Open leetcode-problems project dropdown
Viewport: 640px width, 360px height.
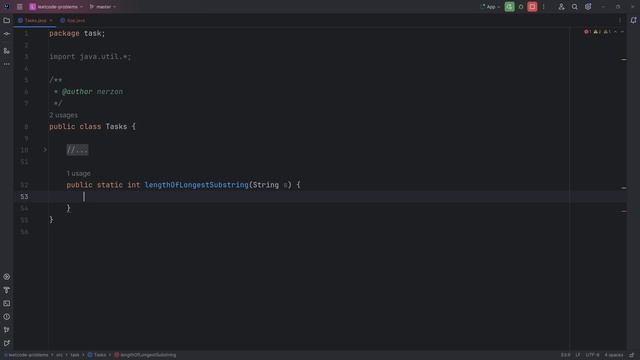pos(56,7)
